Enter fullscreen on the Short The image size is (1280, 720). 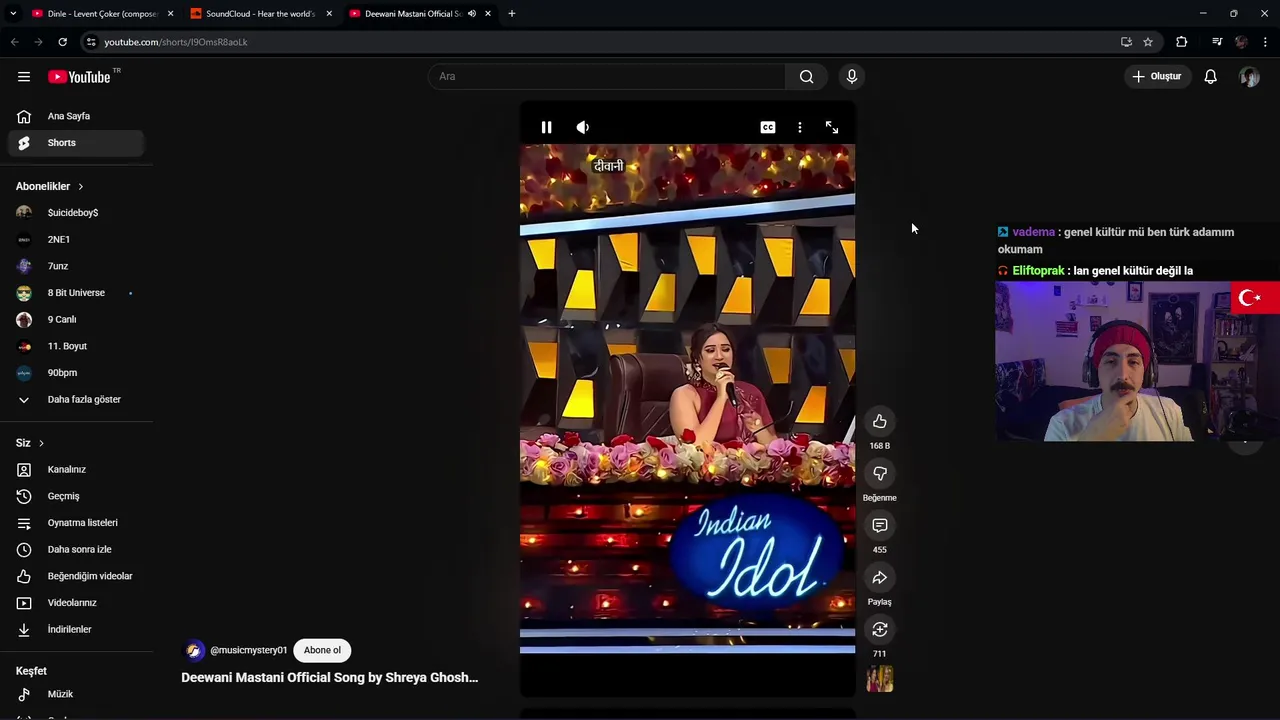tap(832, 127)
